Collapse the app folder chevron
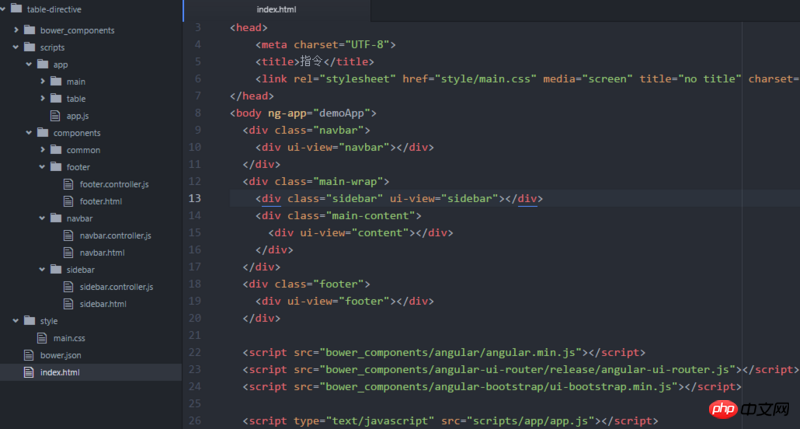 29,64
